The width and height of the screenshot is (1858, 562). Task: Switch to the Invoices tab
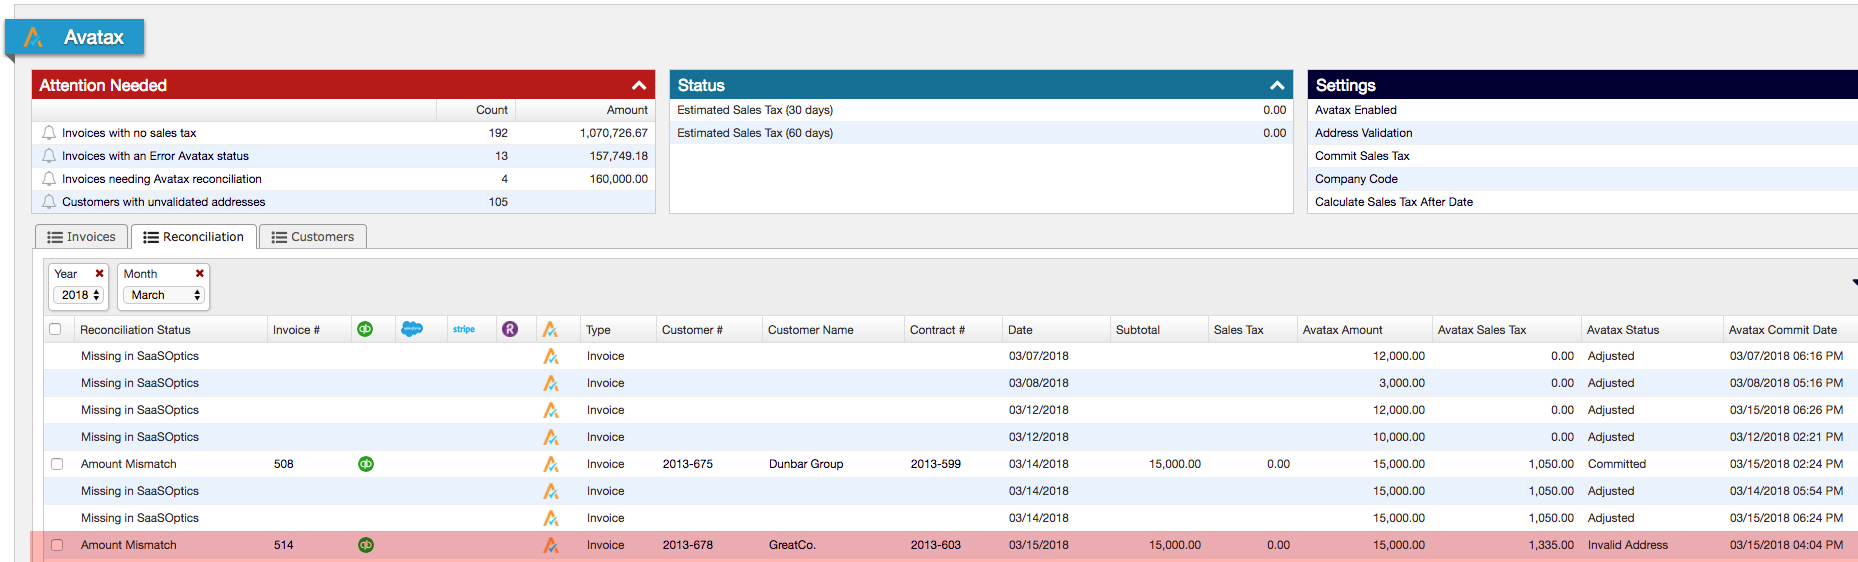(x=81, y=237)
